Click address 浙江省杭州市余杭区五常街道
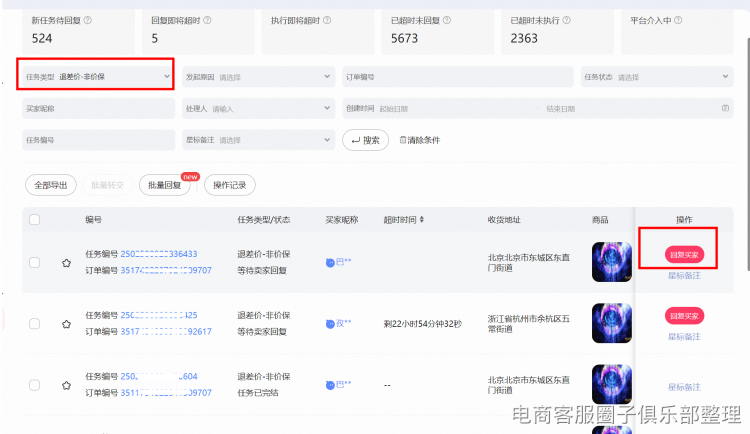The width and height of the screenshot is (750, 434). click(529, 324)
